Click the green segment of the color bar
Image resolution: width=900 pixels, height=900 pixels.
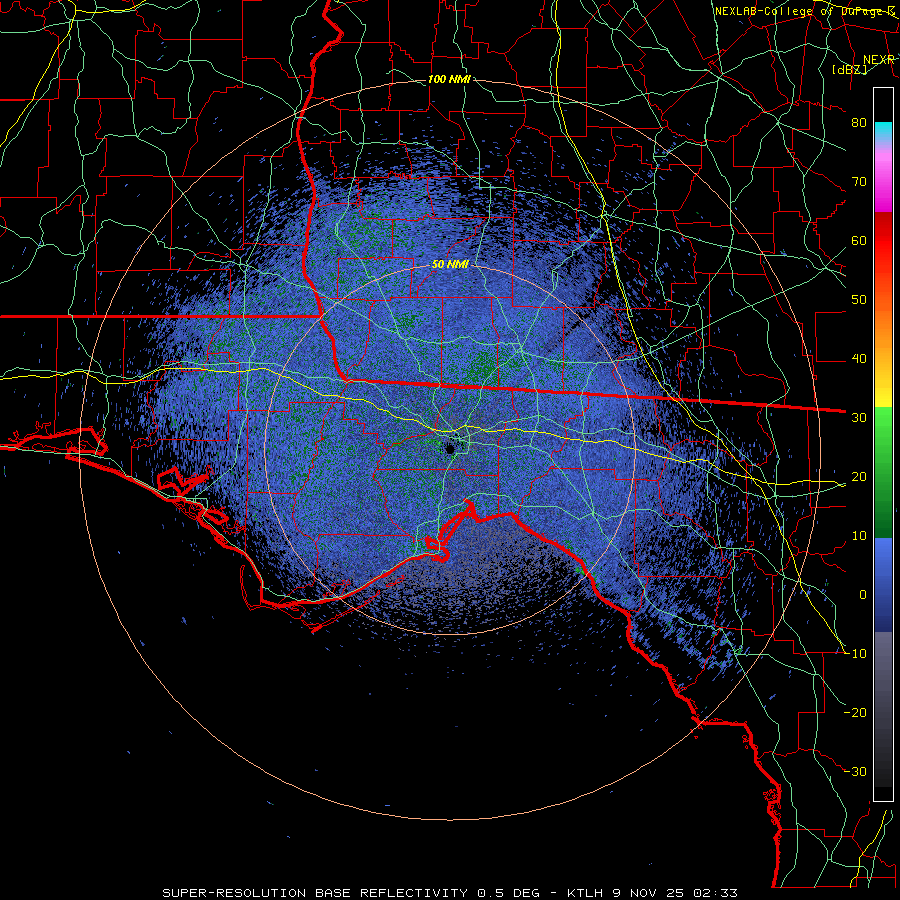point(883,472)
